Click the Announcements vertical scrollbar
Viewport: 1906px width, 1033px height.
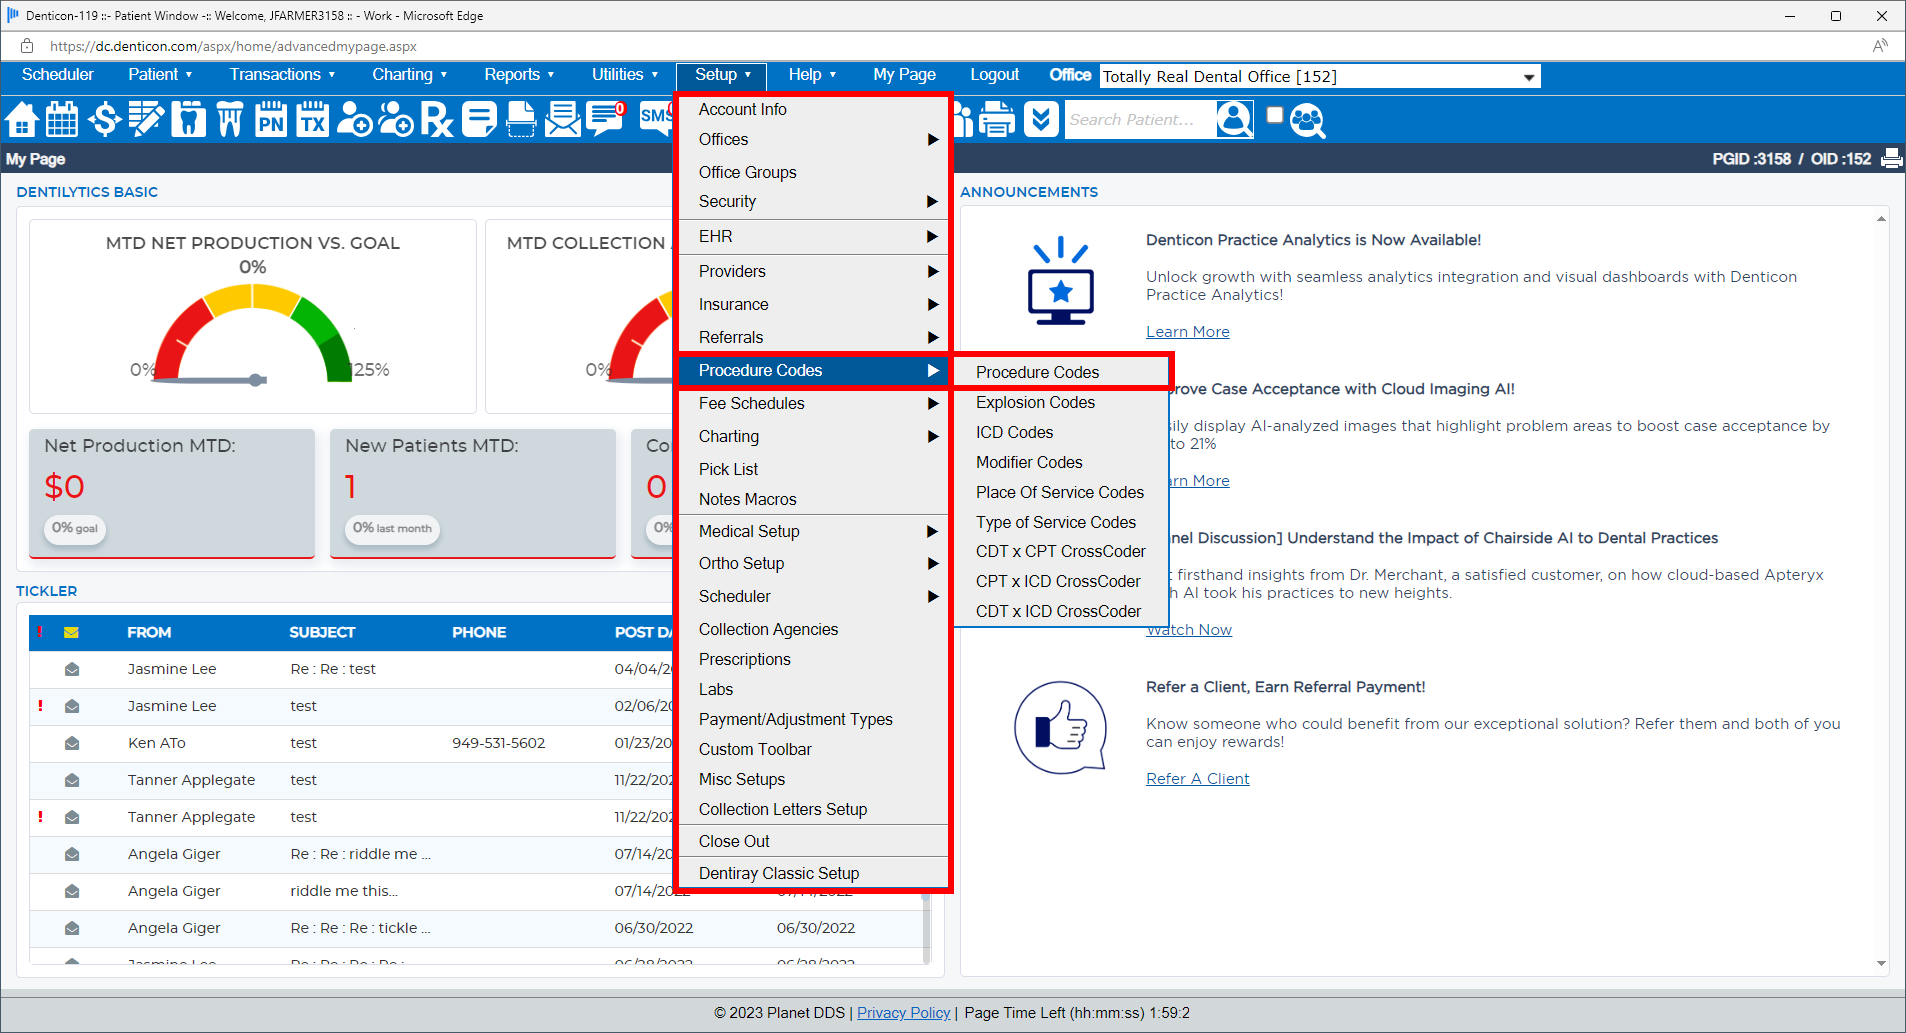pos(1881,590)
